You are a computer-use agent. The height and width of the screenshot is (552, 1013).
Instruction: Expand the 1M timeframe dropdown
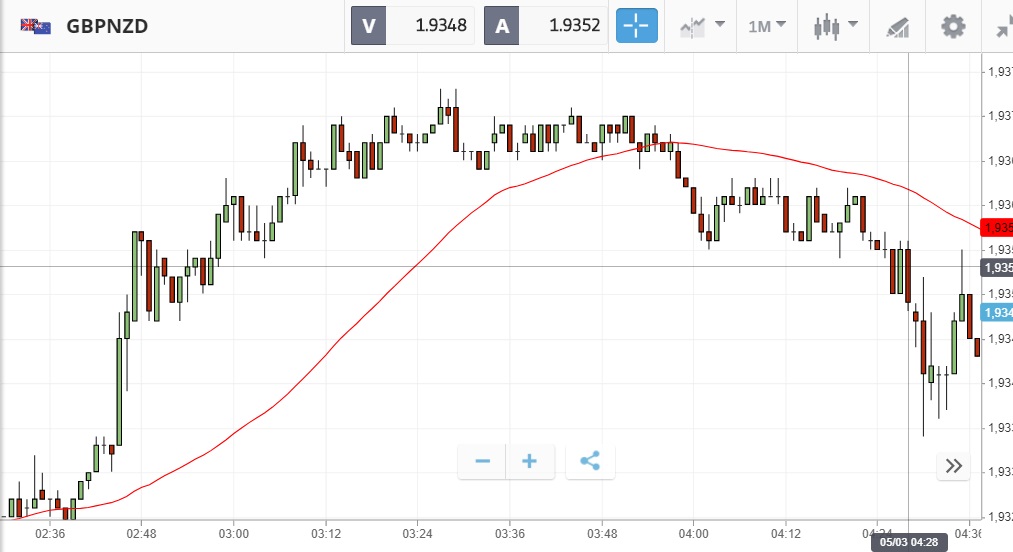767,26
